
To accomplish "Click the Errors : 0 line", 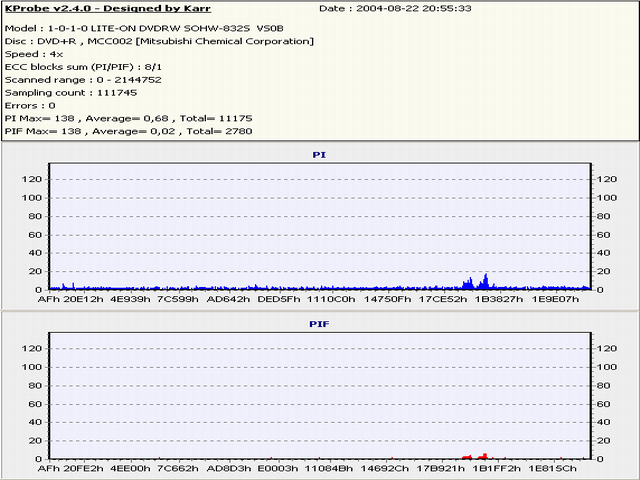I will (30, 106).
